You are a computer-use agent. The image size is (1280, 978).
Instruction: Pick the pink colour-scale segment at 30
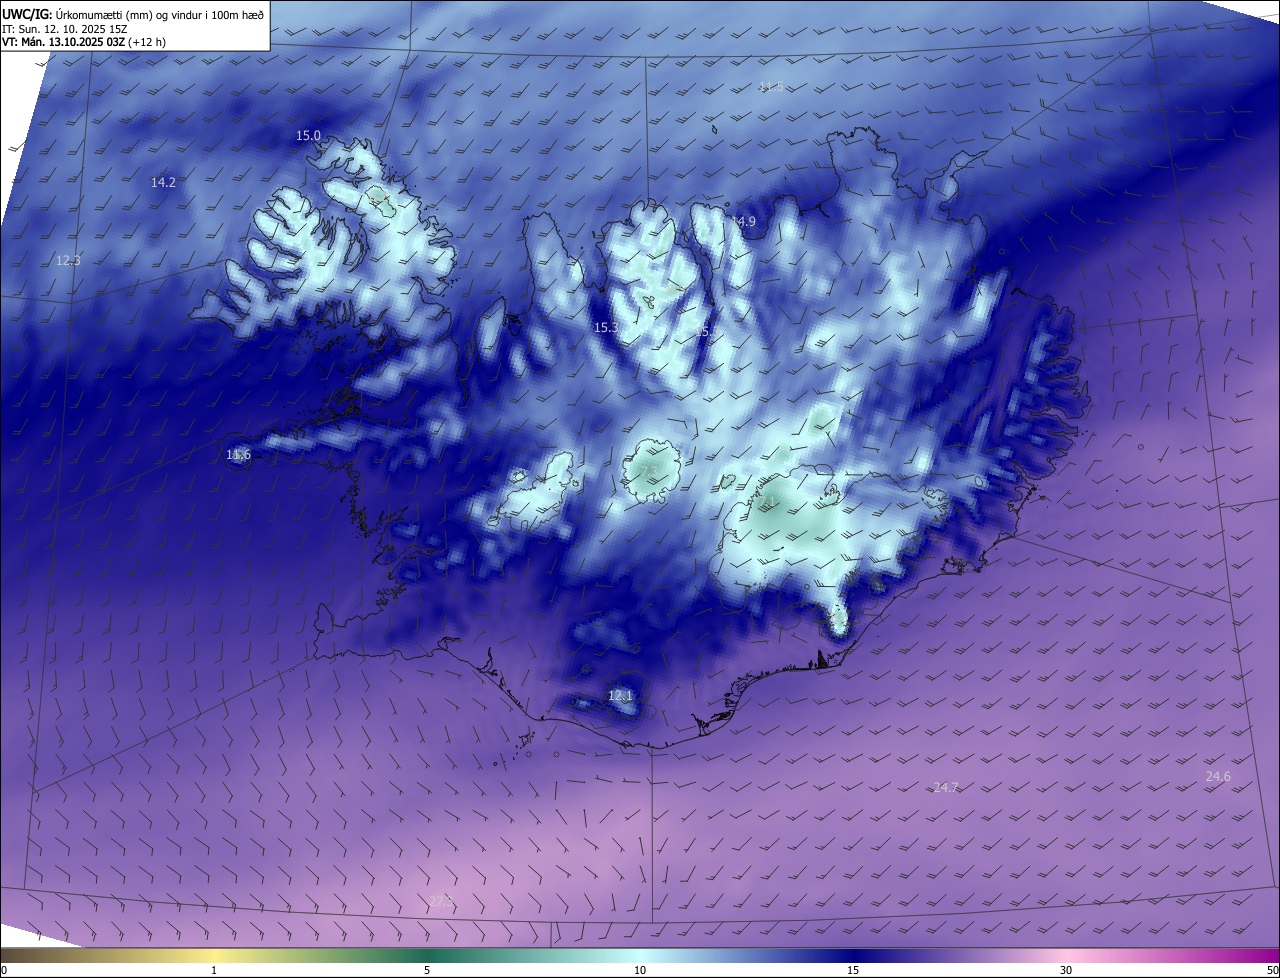(x=1066, y=956)
